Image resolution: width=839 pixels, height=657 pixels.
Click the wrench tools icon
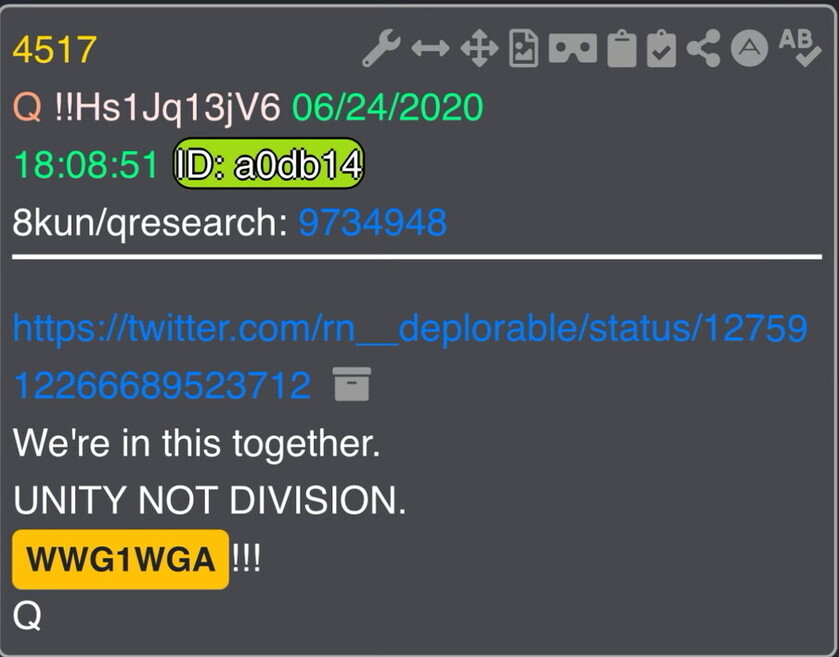(x=381, y=48)
